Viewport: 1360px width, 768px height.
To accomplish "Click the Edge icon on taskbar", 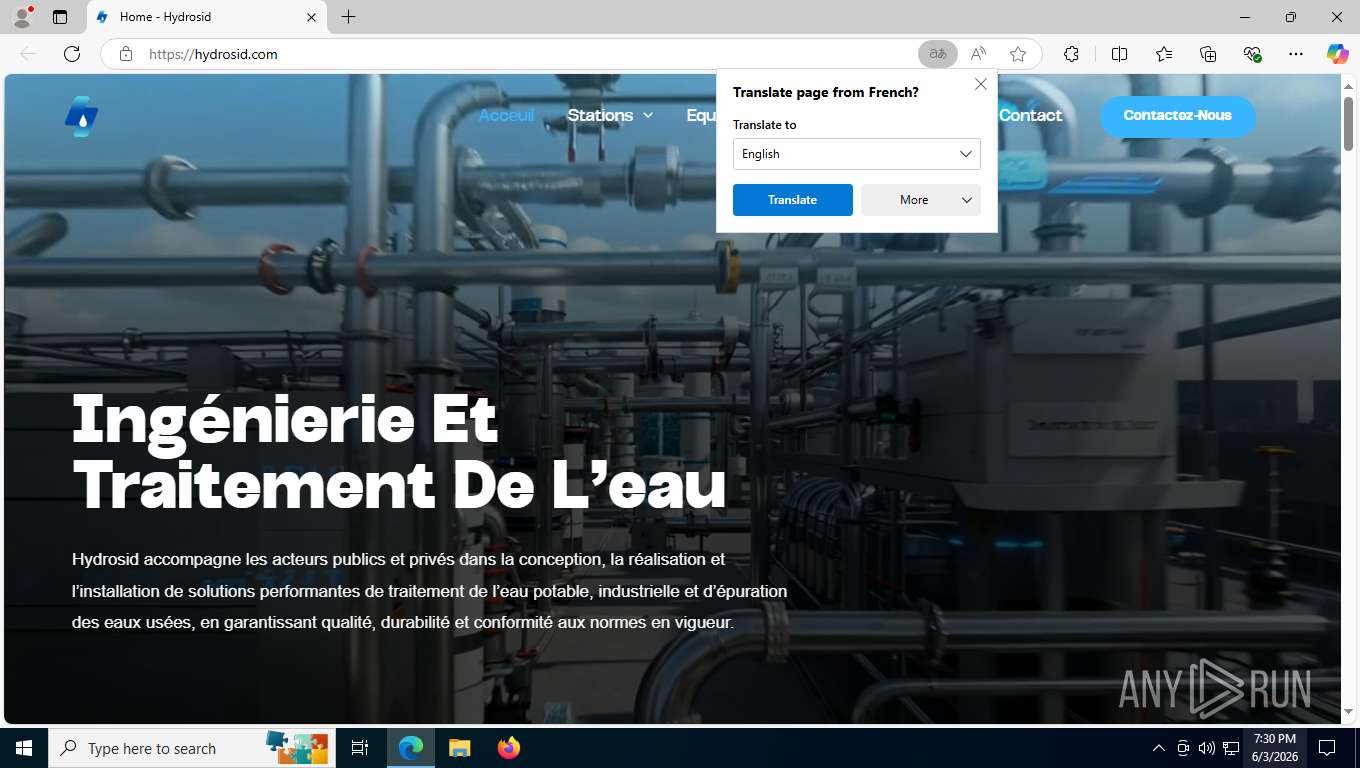I will 410,748.
